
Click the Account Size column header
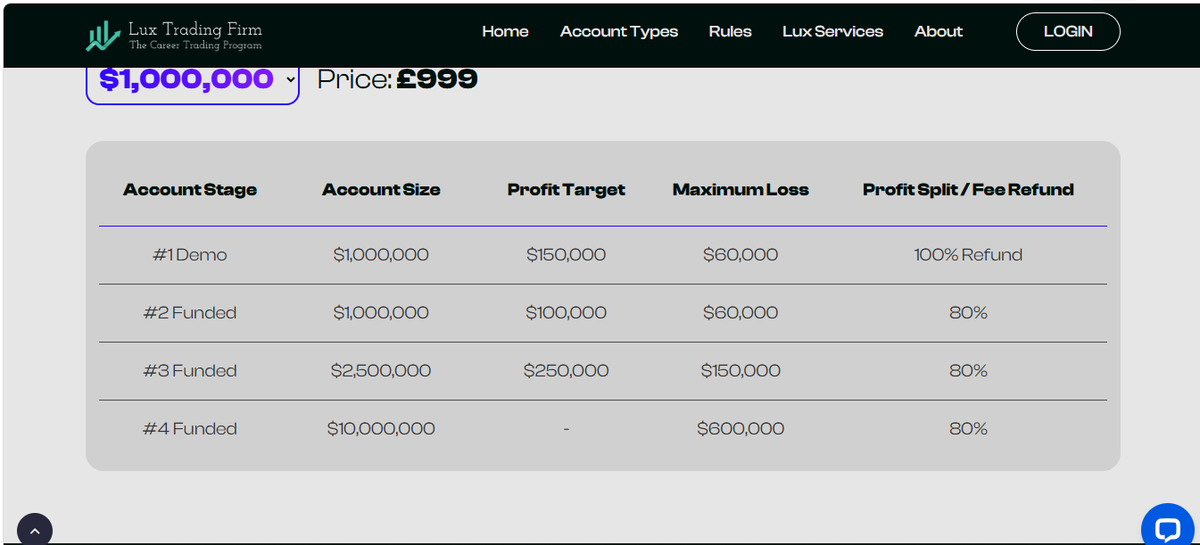381,189
